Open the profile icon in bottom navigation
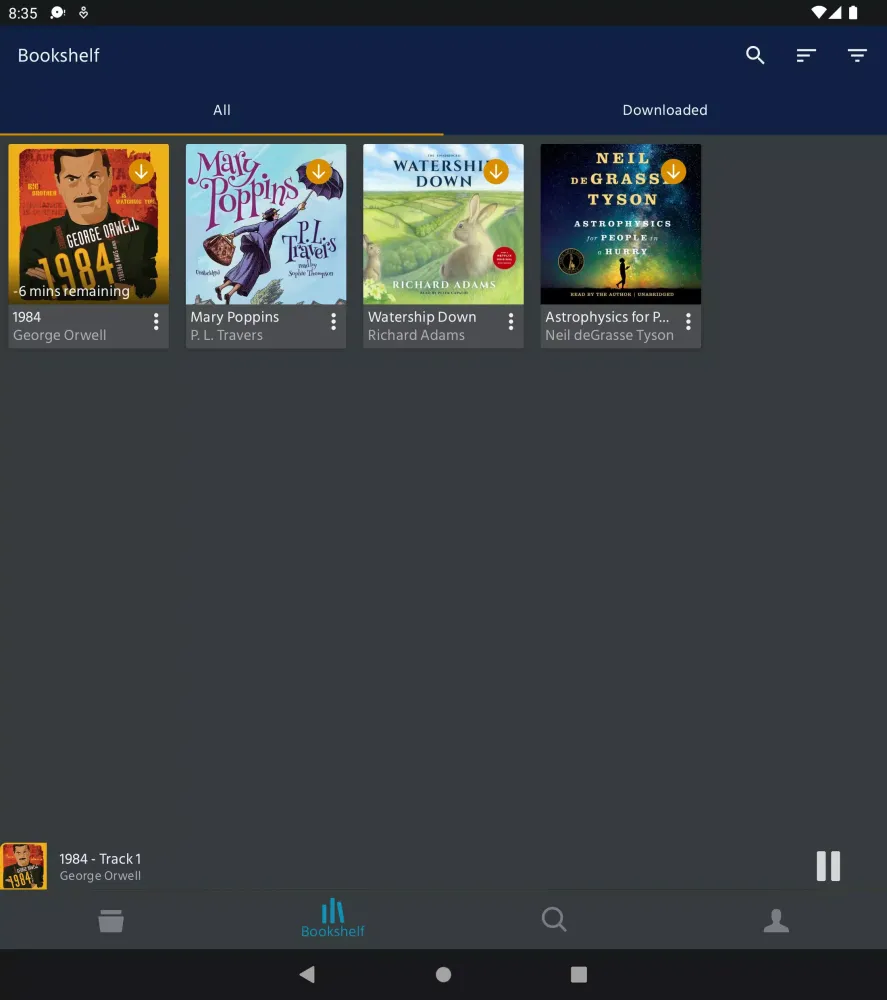 tap(776, 920)
